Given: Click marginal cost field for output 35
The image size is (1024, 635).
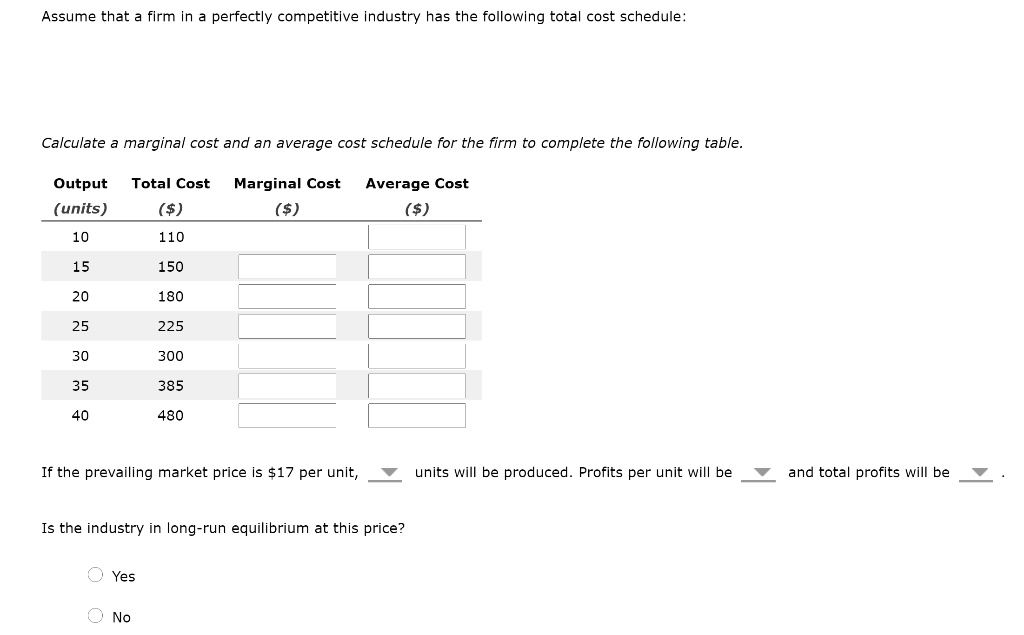Looking at the screenshot, I should point(287,386).
